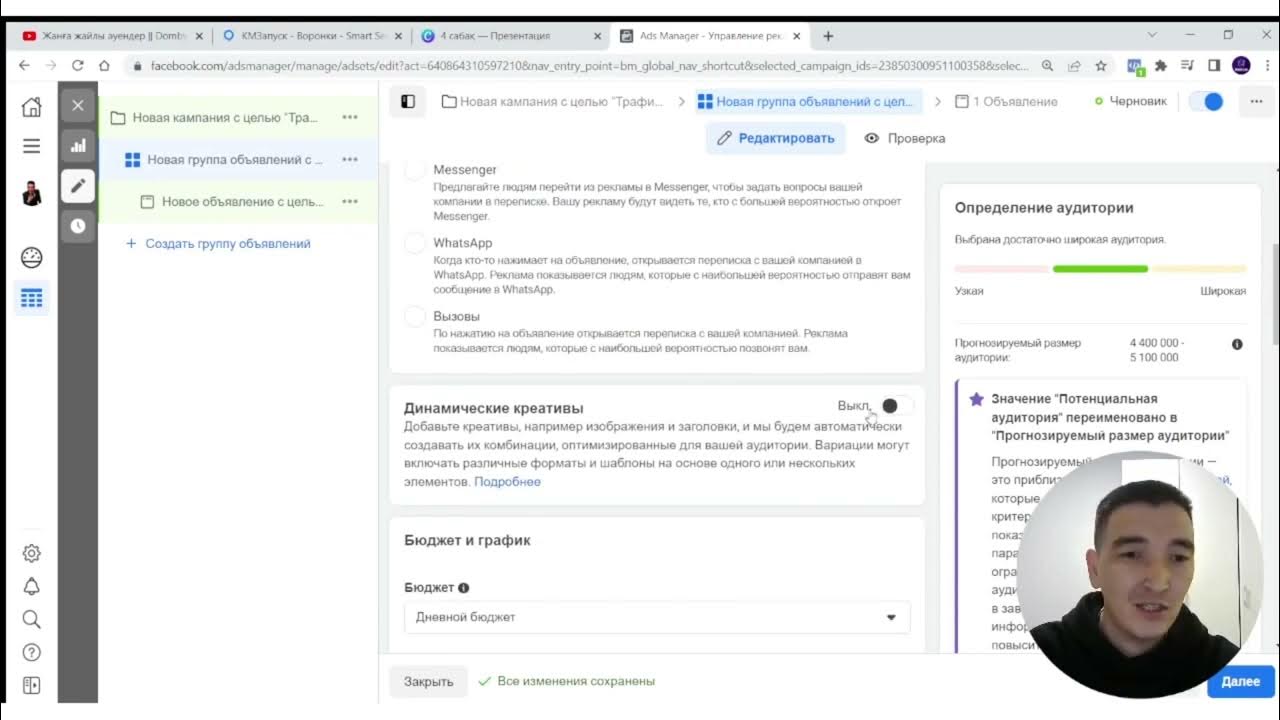Open options dots for Новое объявление row
The height and width of the screenshot is (720, 1280).
pyautogui.click(x=350, y=201)
